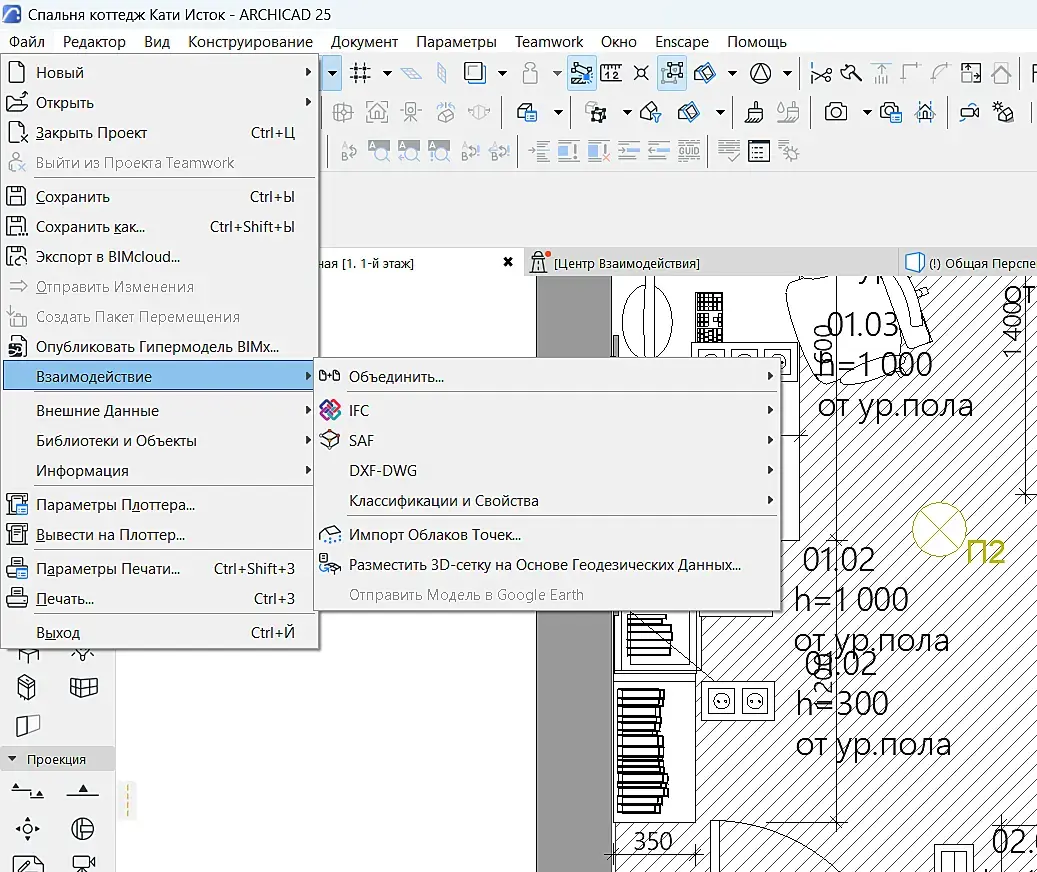This screenshot has width=1037, height=872.
Task: Click Опубликовать Гипермодель BIMx... entry
Action: click(157, 347)
